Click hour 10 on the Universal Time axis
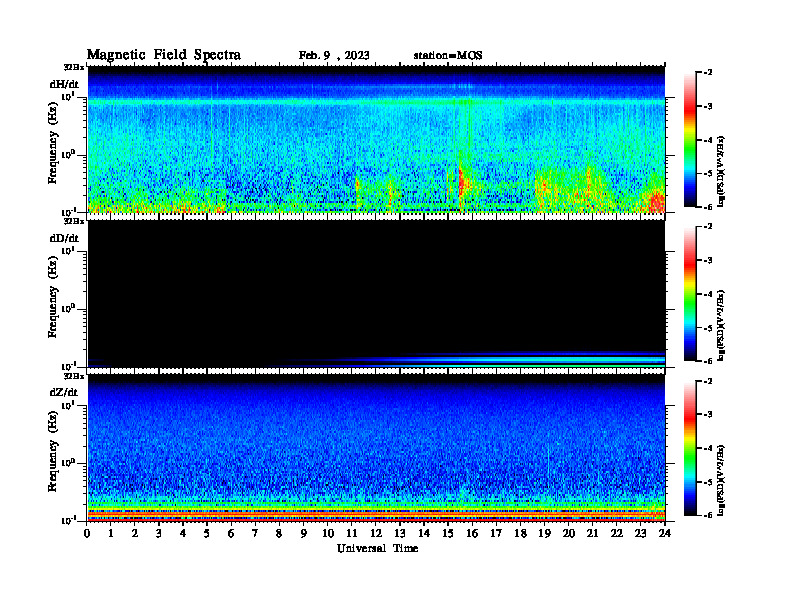 point(328,534)
